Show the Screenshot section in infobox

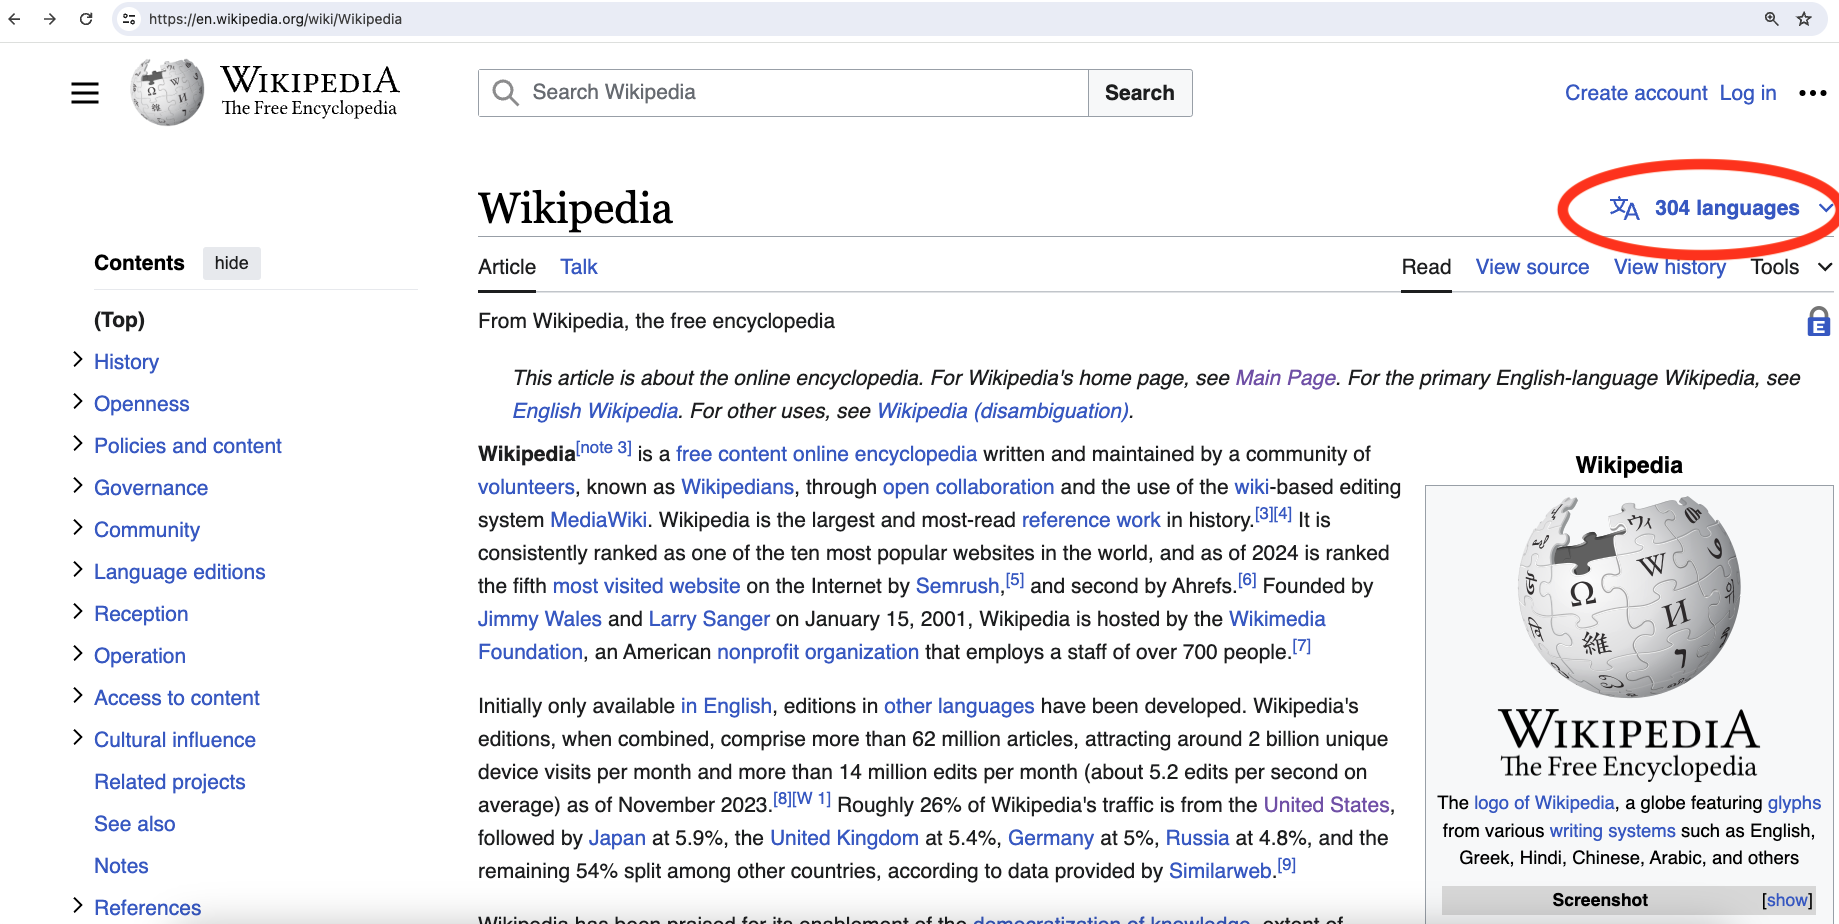(1787, 900)
